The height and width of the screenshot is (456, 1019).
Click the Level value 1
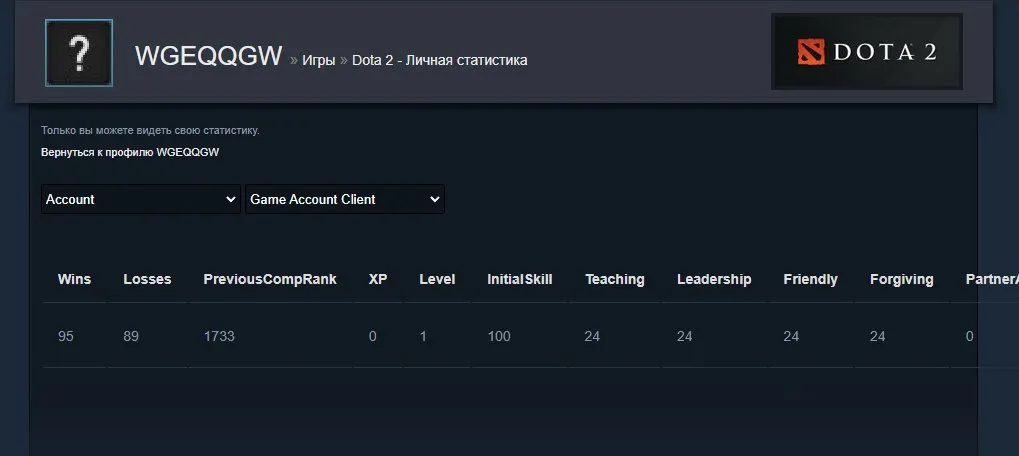[x=423, y=336]
